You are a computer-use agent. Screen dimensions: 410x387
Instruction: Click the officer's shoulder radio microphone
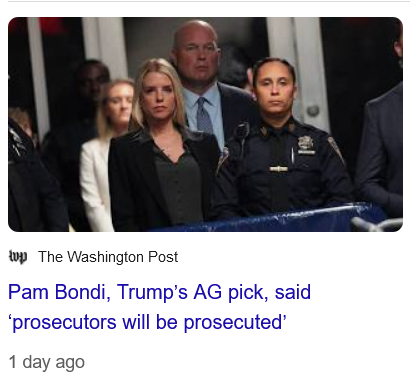tap(241, 132)
